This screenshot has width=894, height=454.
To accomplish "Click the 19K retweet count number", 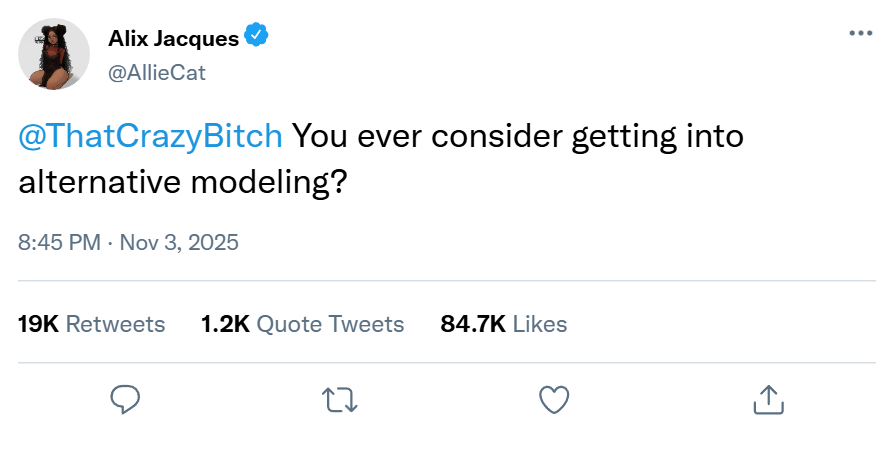I will tap(38, 324).
